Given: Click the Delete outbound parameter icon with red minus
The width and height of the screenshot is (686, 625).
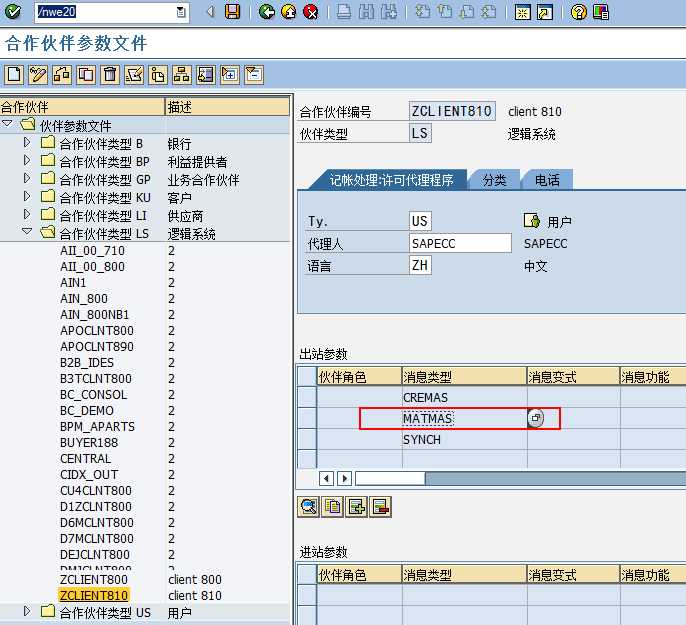Looking at the screenshot, I should tap(381, 507).
